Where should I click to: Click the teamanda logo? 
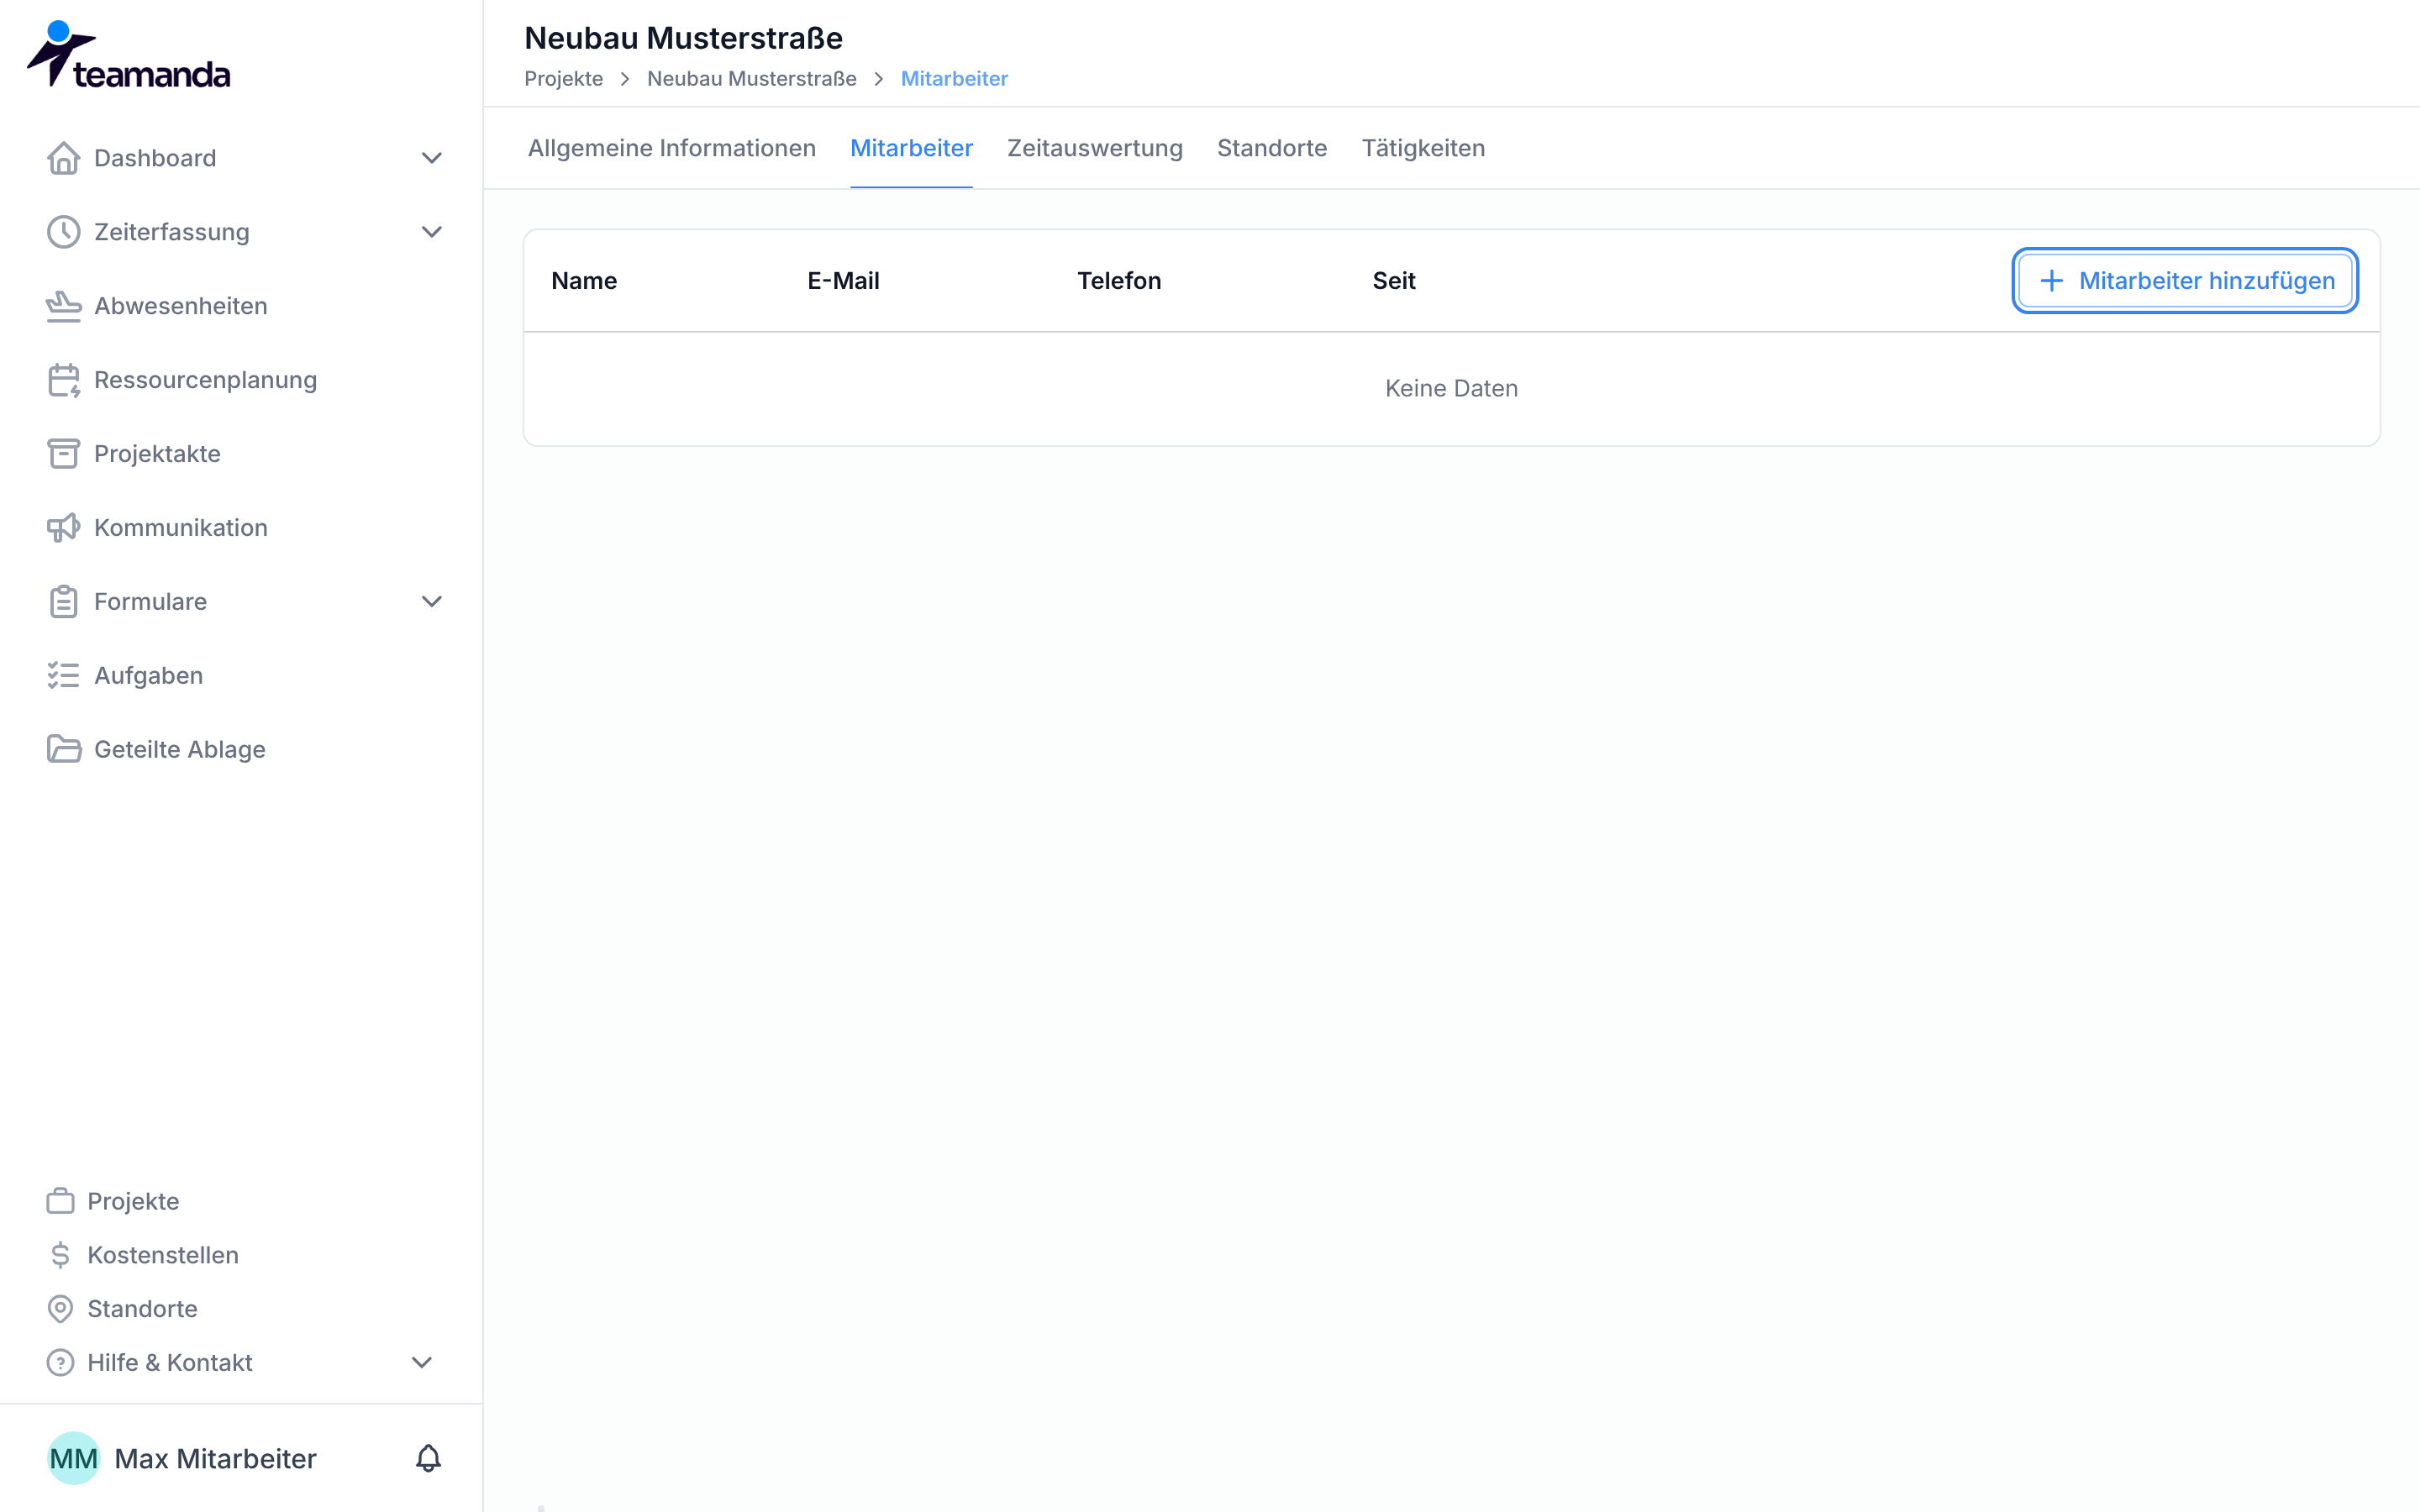click(x=129, y=55)
